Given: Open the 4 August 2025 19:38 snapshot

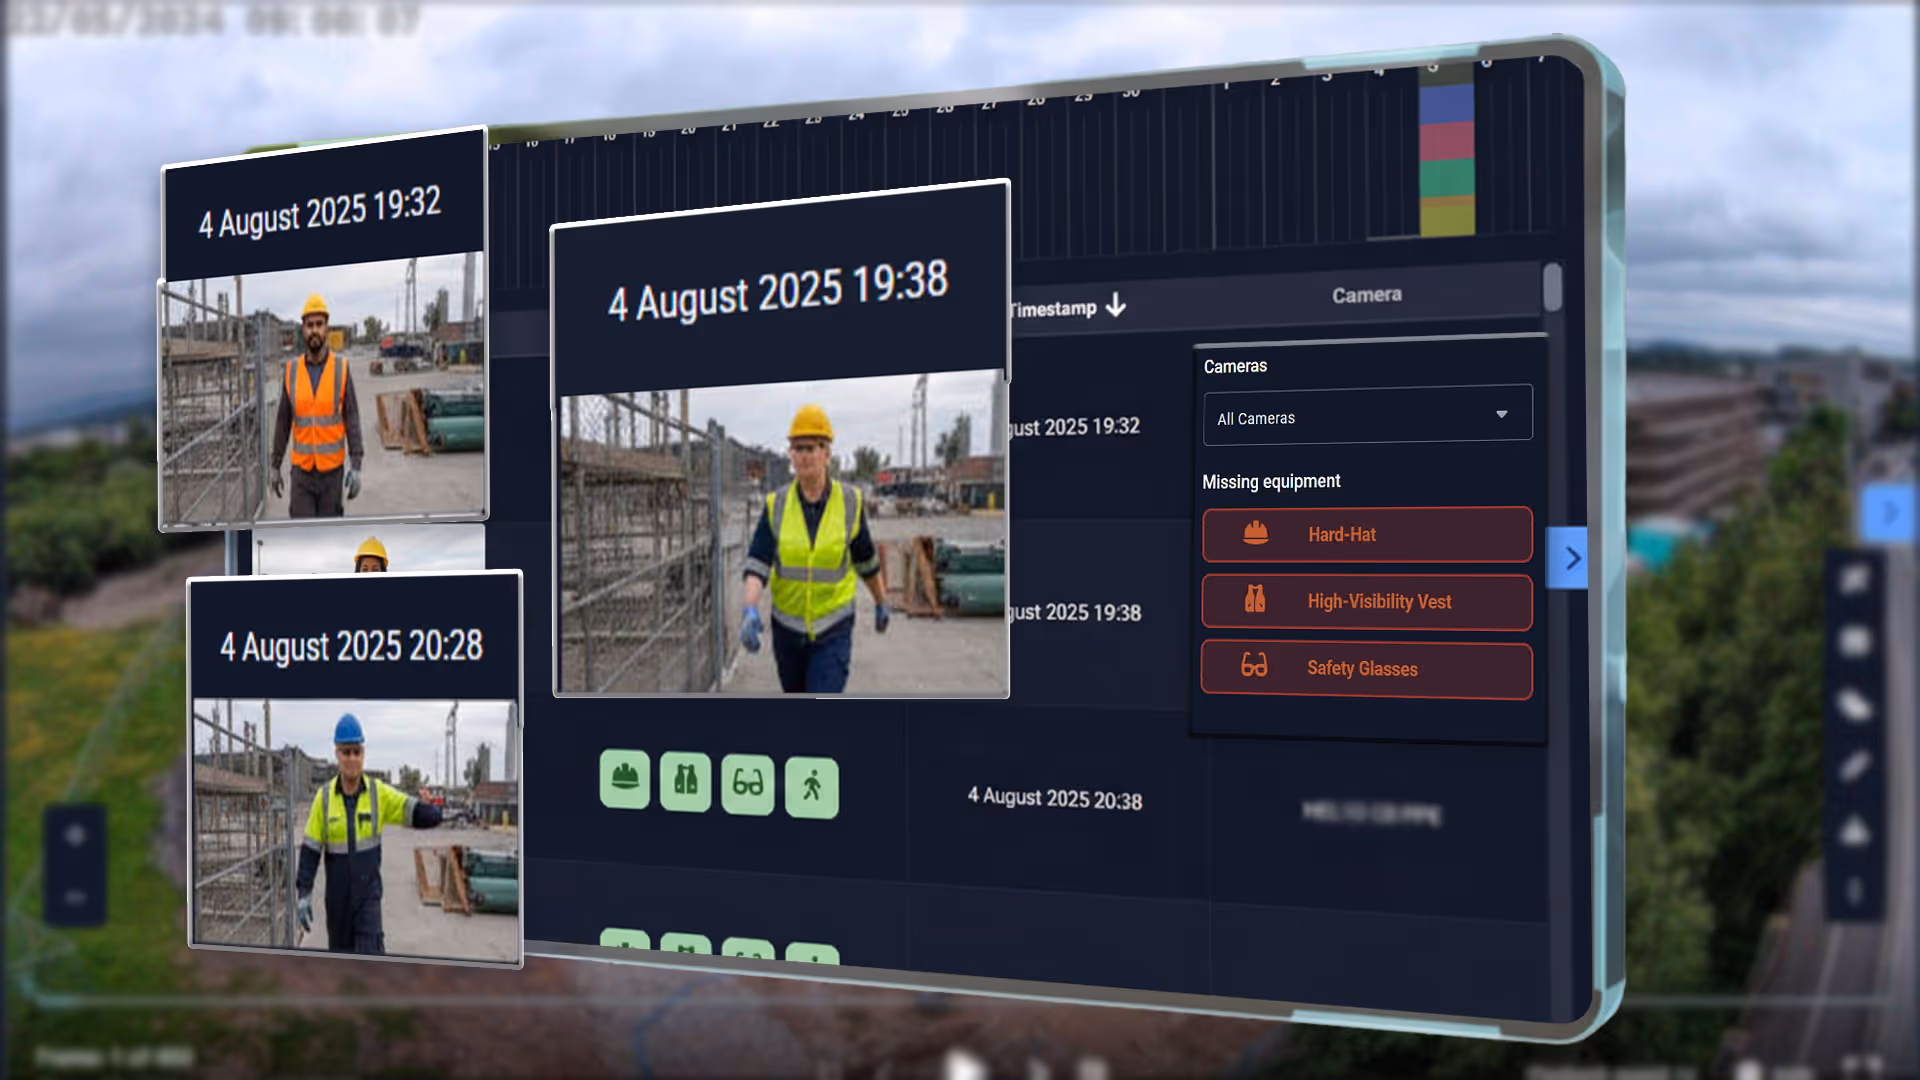Looking at the screenshot, I should point(781,530).
